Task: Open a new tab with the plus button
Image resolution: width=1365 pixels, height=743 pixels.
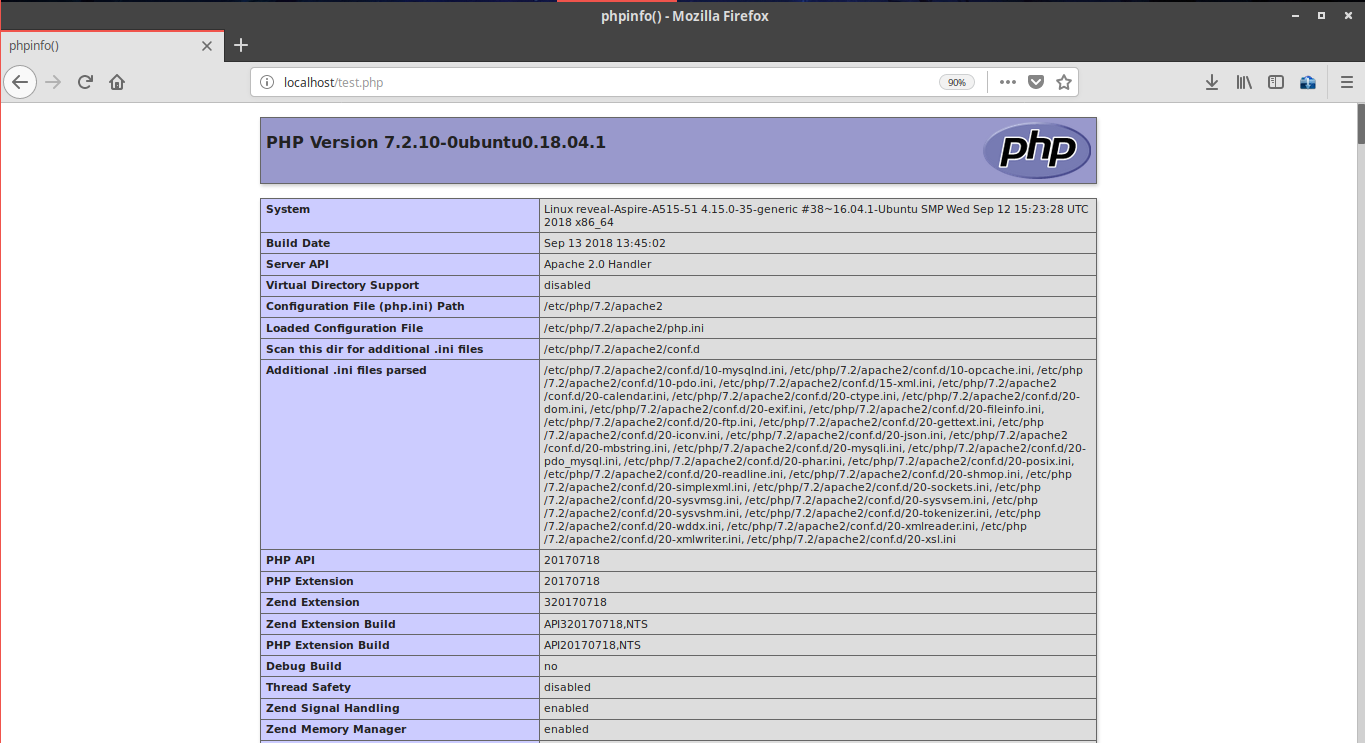Action: click(241, 45)
